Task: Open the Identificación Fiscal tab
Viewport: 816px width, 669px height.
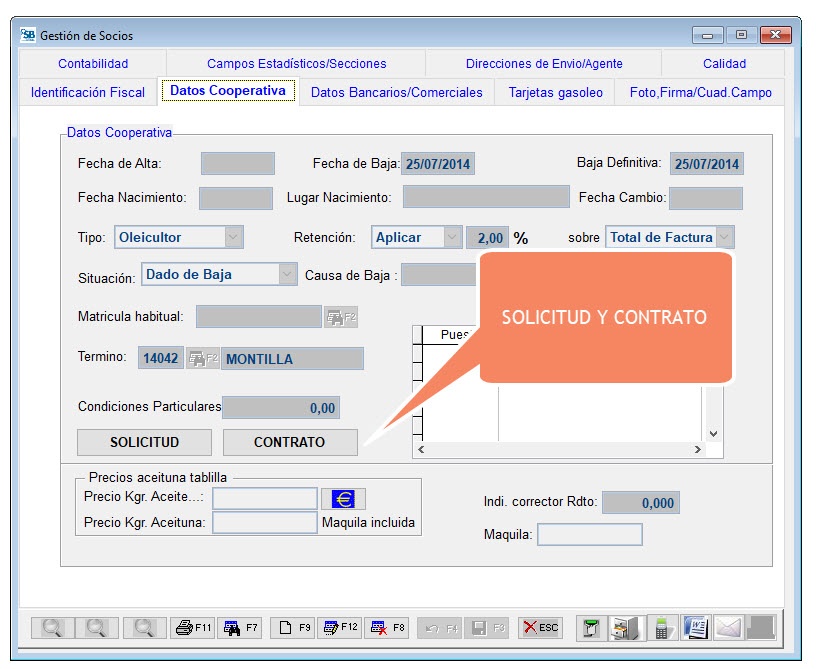Action: click(x=88, y=92)
